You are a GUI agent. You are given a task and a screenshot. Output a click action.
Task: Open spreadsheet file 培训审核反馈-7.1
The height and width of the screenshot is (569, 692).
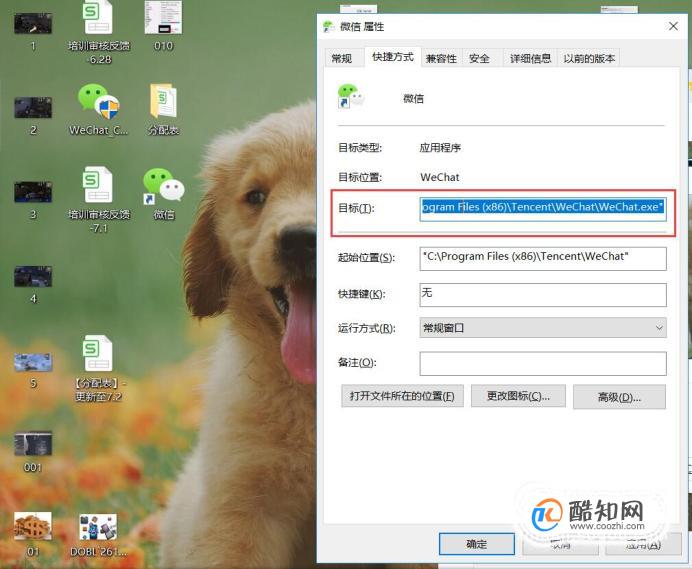98,185
